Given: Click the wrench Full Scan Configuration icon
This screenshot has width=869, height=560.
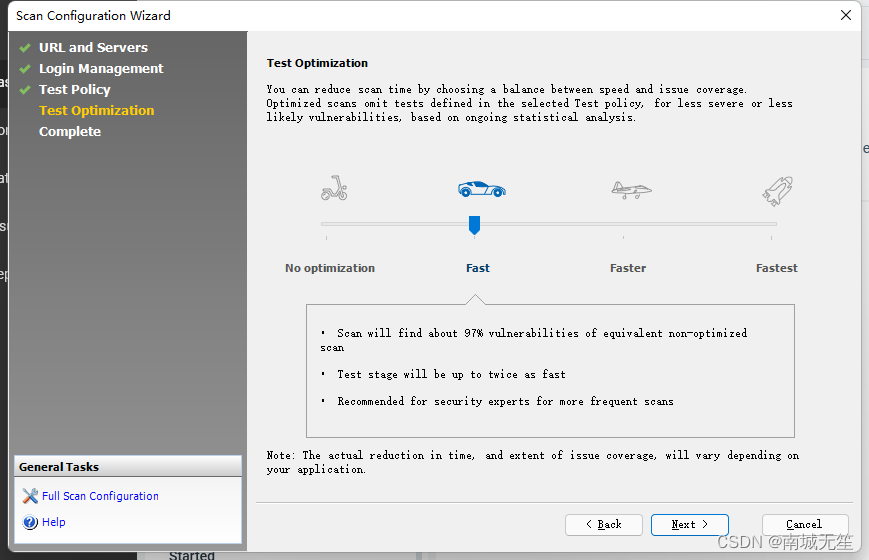Looking at the screenshot, I should point(30,496).
